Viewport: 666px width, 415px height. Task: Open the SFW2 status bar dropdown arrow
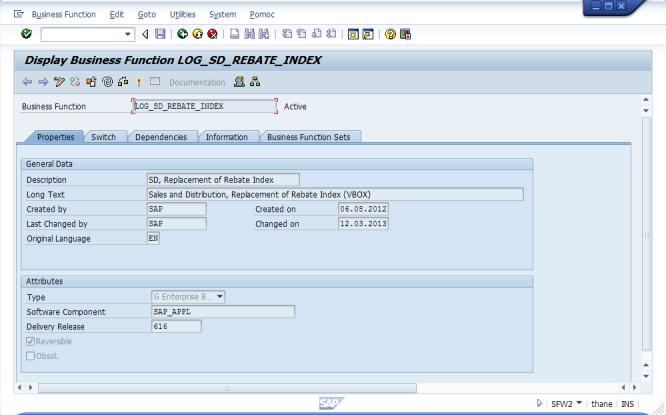tap(579, 403)
